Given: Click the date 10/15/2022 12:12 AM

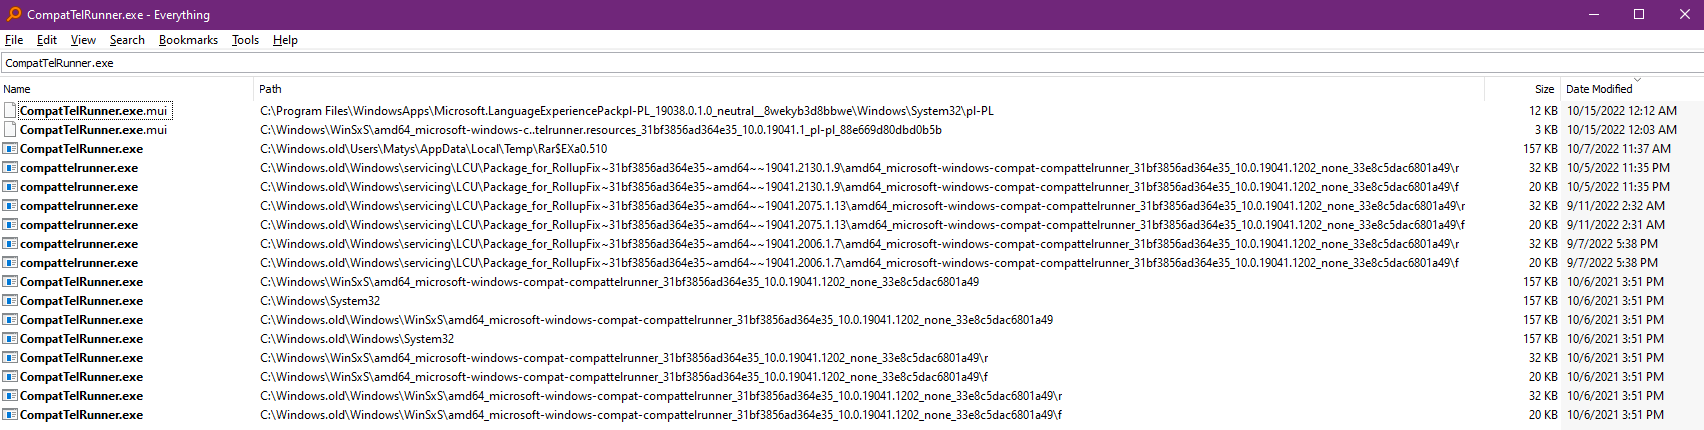Looking at the screenshot, I should click(1622, 111).
